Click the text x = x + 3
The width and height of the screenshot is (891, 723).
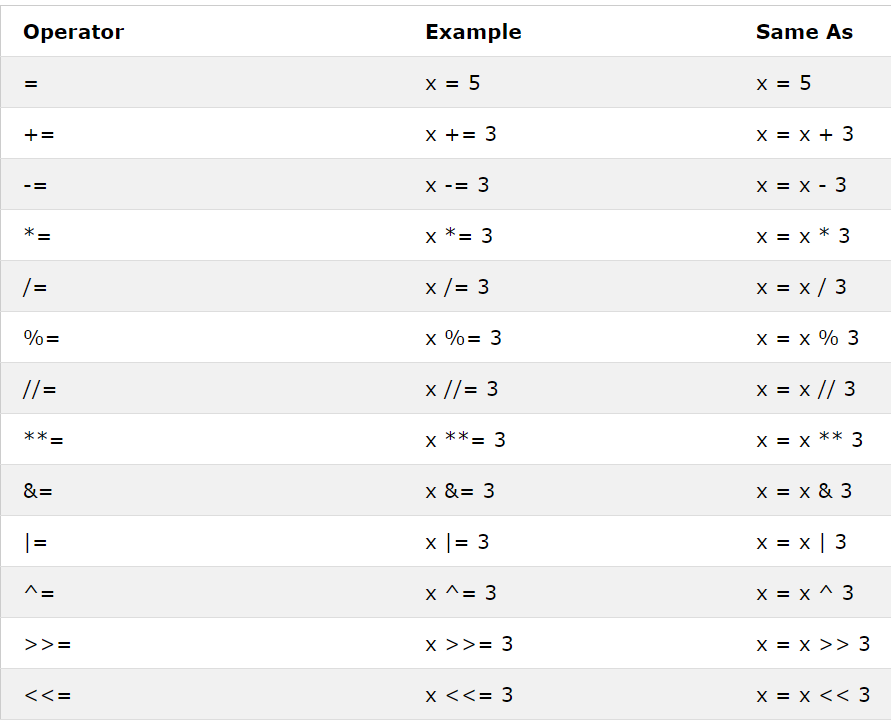(805, 135)
